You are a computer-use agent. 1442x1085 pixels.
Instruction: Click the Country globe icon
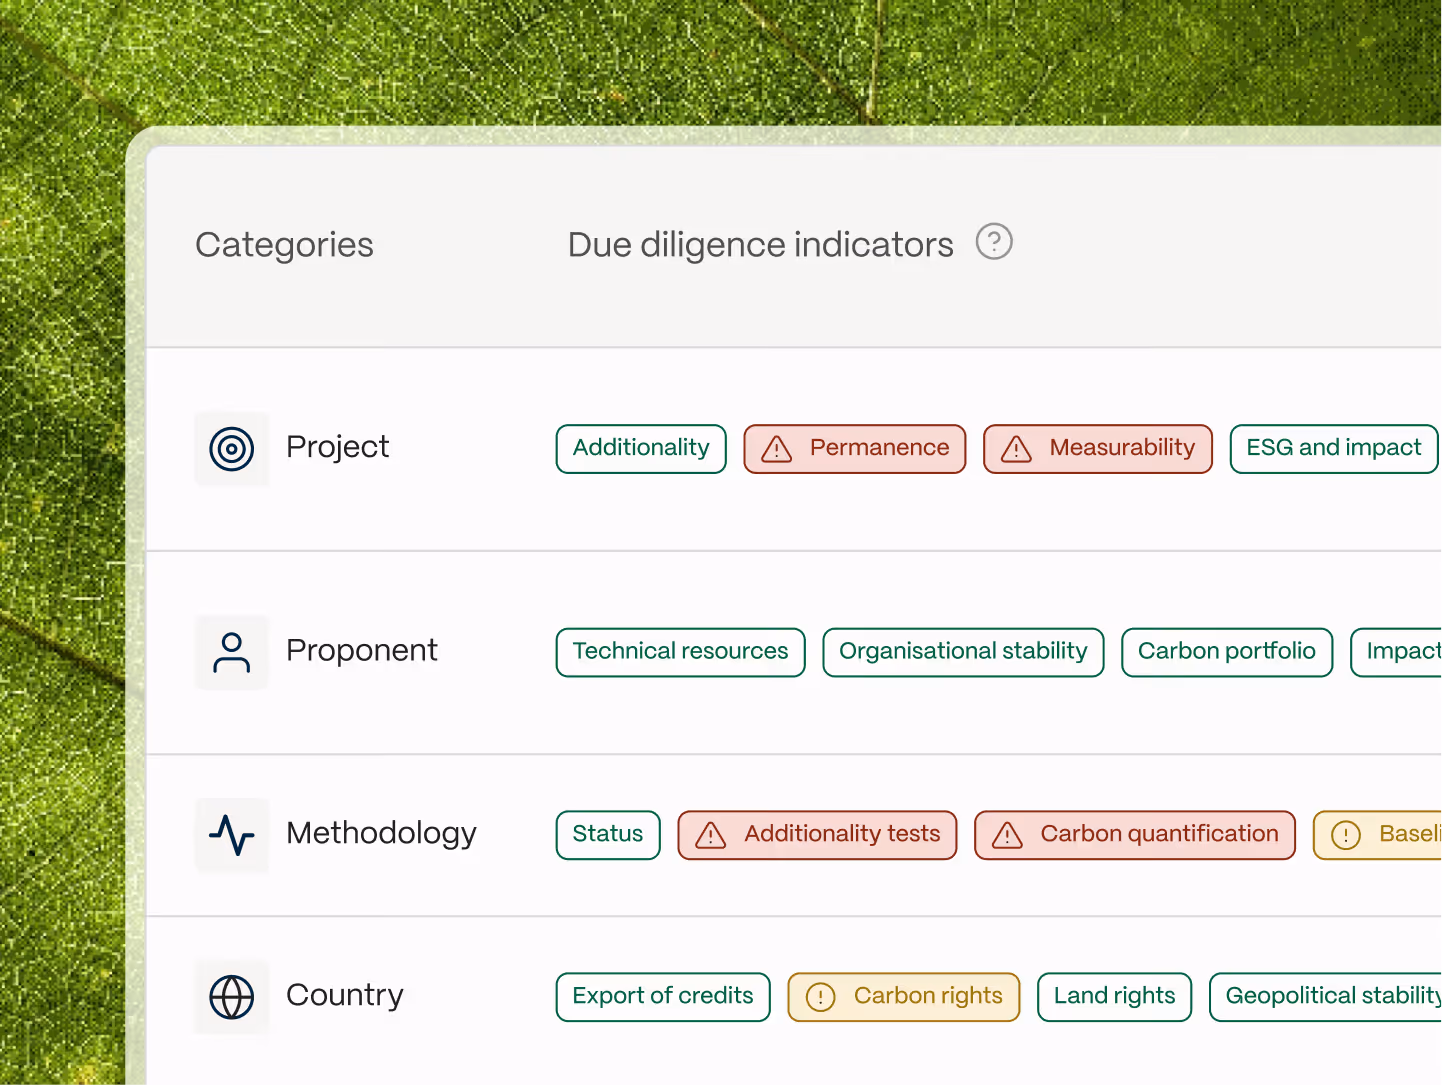coord(232,997)
